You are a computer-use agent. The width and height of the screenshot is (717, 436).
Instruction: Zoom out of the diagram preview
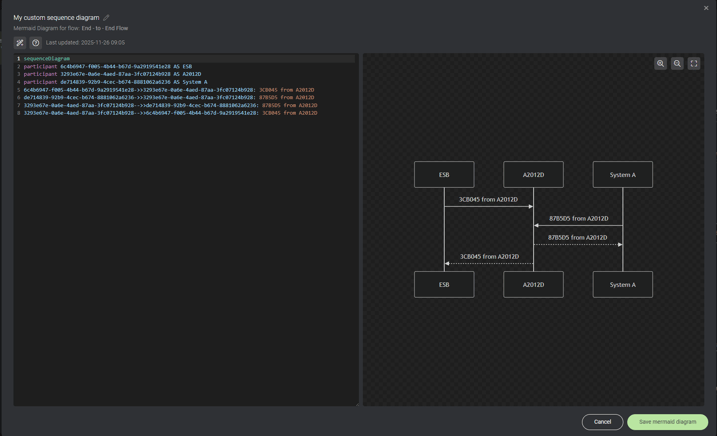click(677, 64)
